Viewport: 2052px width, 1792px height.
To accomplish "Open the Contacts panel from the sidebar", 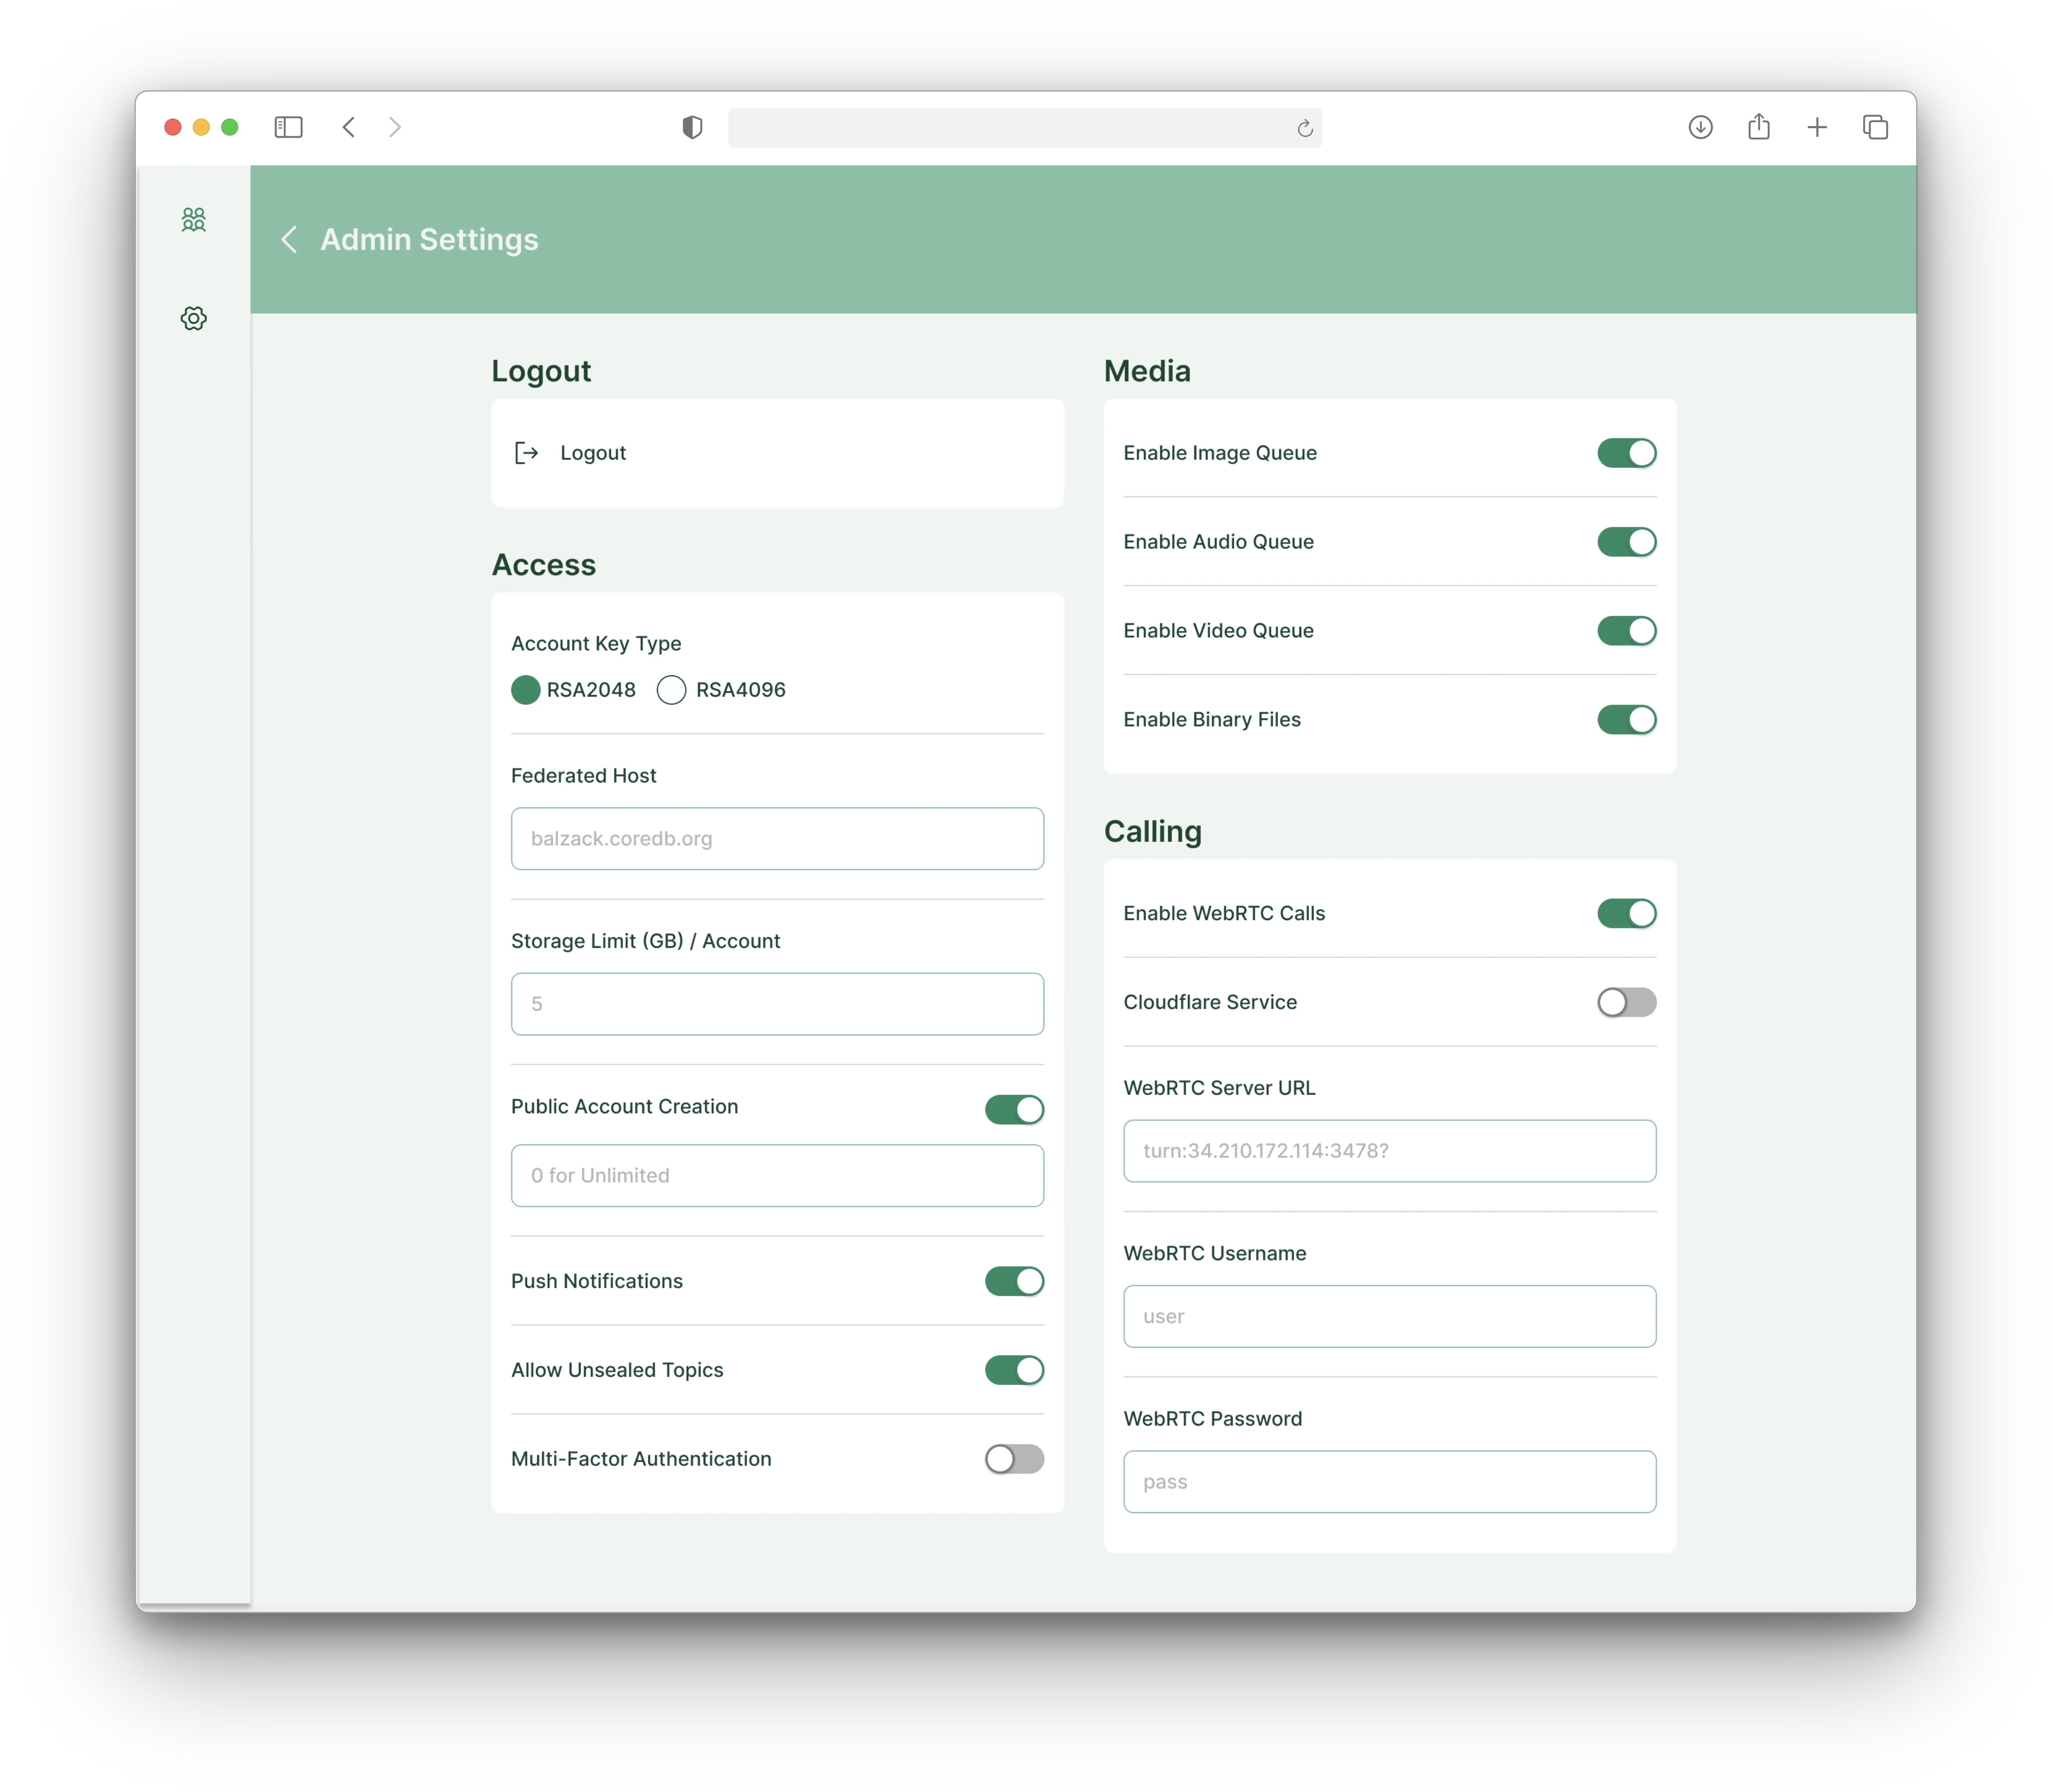I will 193,220.
